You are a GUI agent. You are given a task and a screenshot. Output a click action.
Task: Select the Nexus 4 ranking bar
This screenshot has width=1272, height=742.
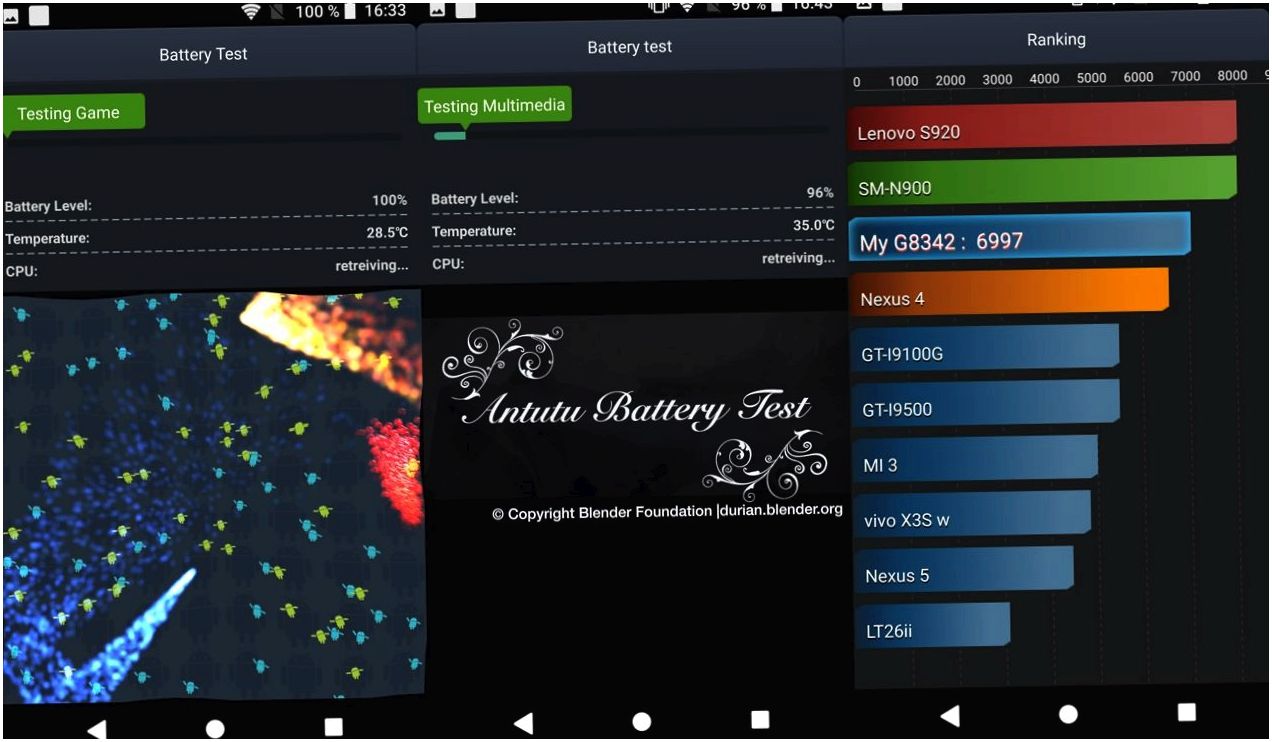(1008, 292)
